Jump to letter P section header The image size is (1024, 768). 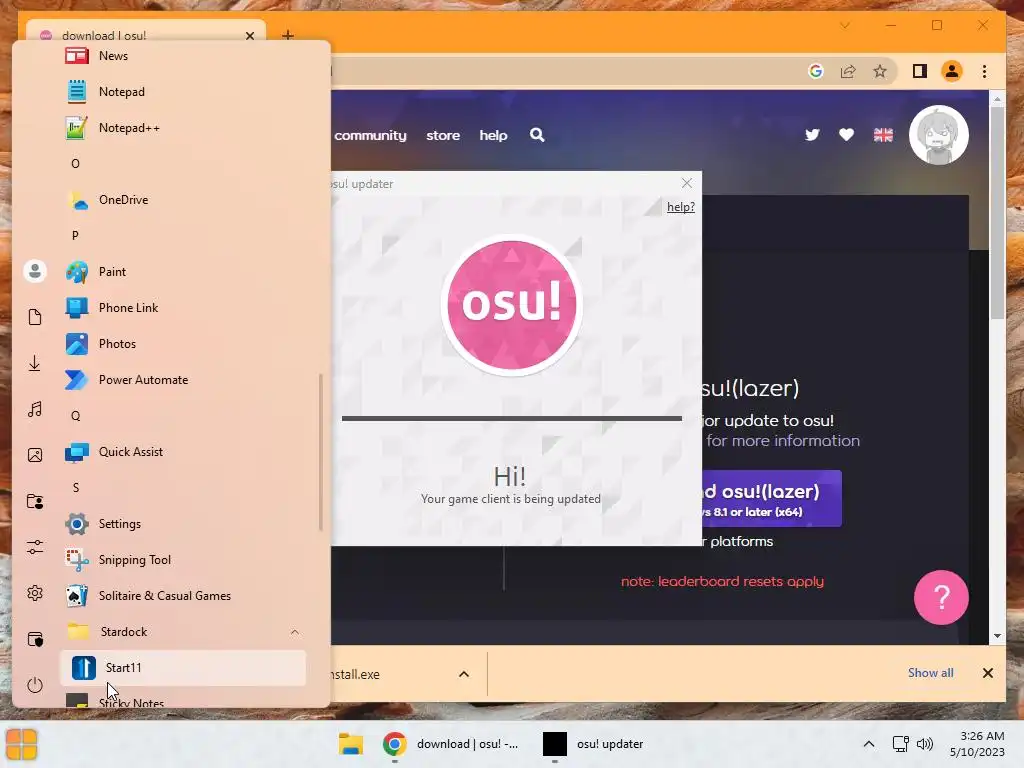point(75,235)
